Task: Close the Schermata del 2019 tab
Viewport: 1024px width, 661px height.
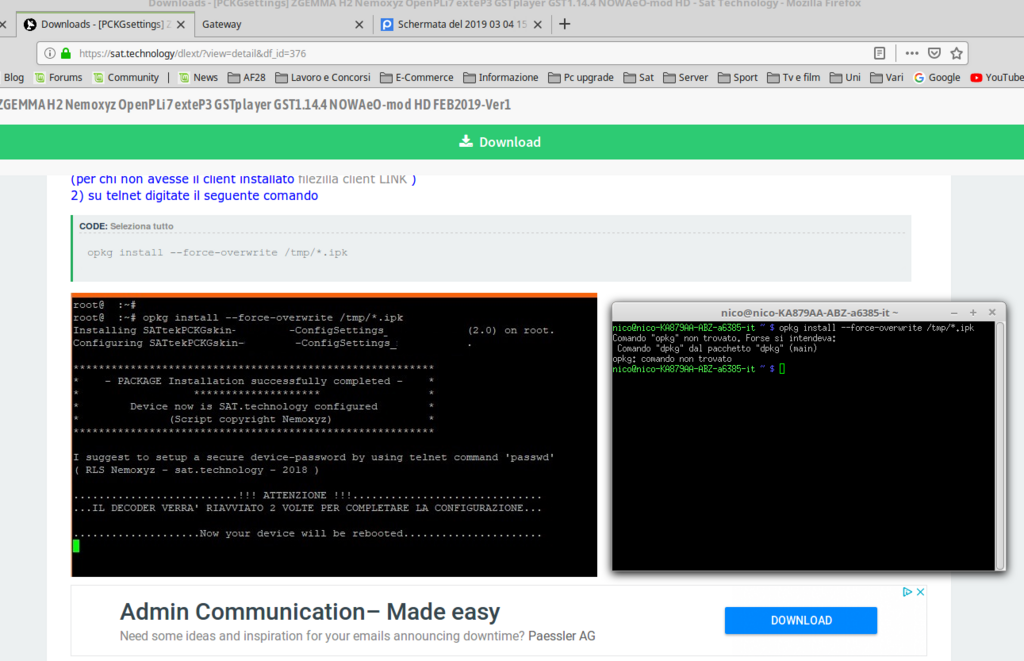Action: pyautogui.click(x=537, y=24)
